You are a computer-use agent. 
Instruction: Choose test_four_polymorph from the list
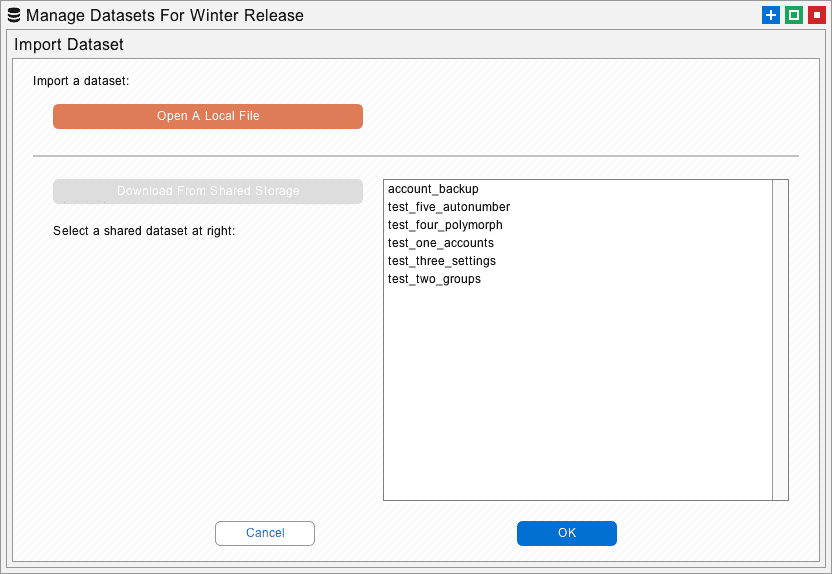[578, 225]
